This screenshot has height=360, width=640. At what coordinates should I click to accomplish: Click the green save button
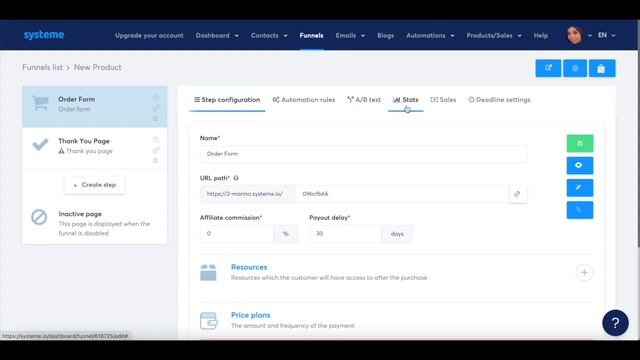(x=580, y=143)
